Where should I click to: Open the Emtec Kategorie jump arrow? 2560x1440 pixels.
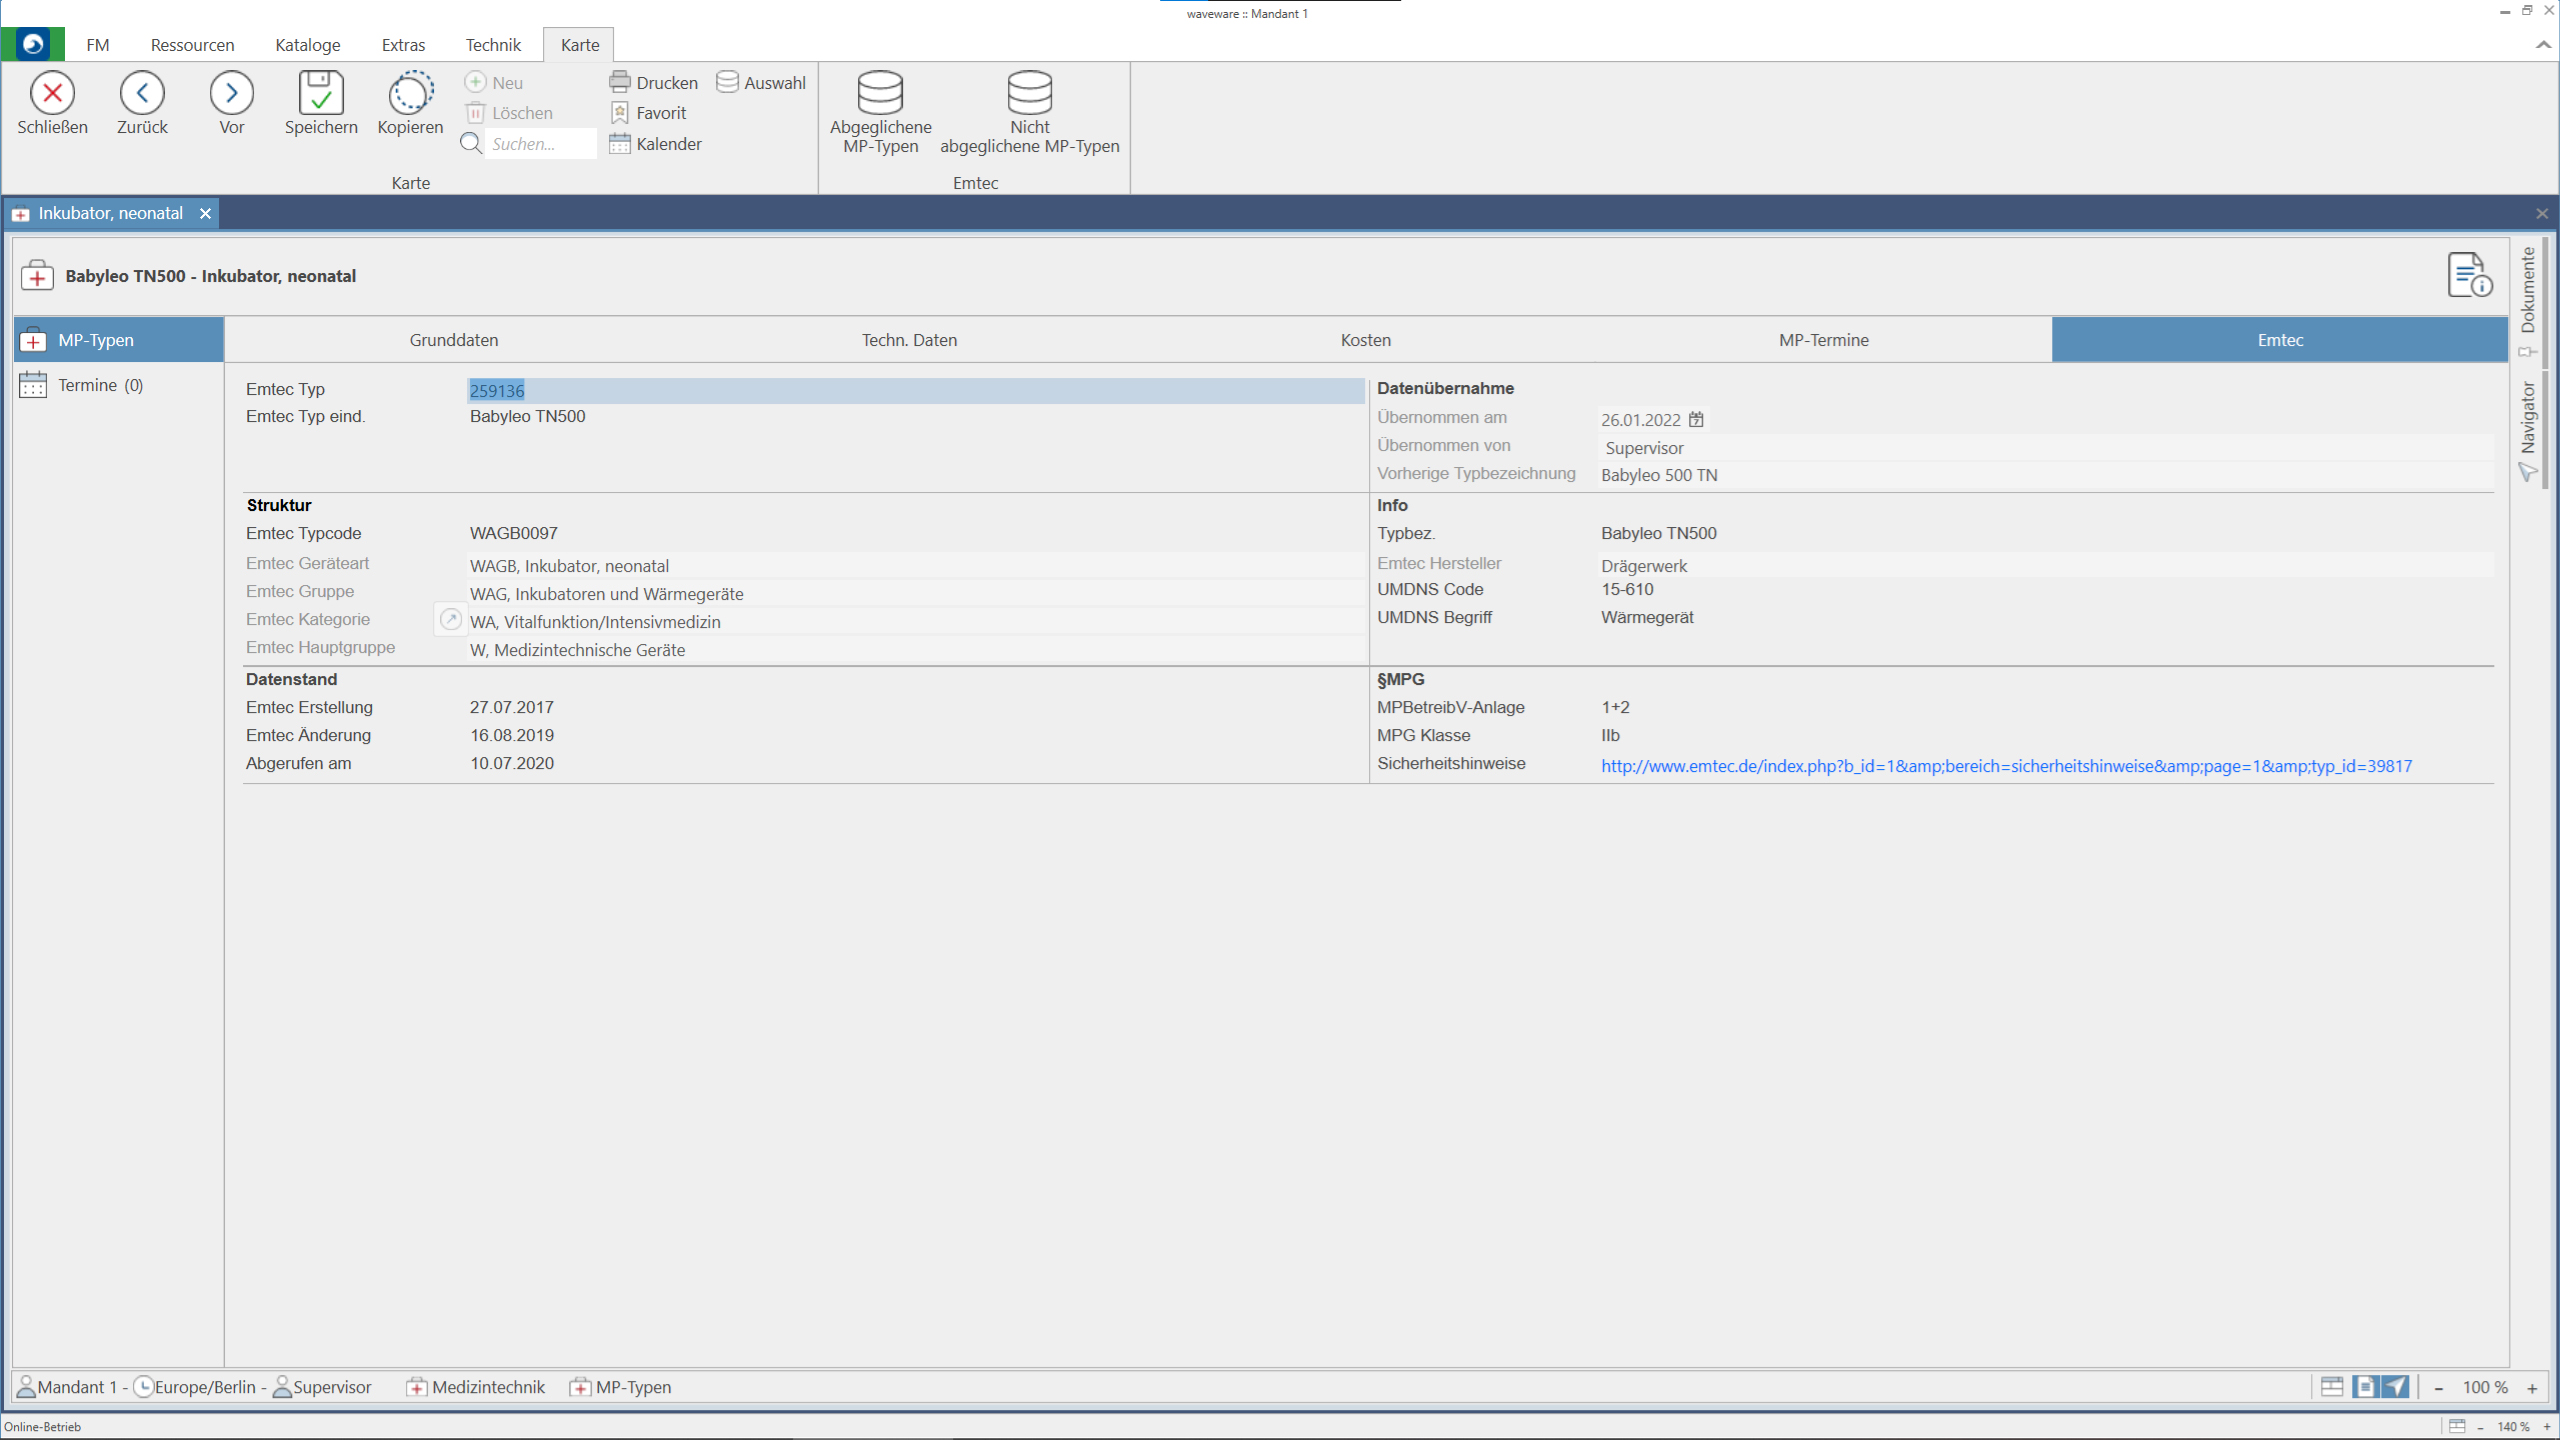click(x=451, y=619)
